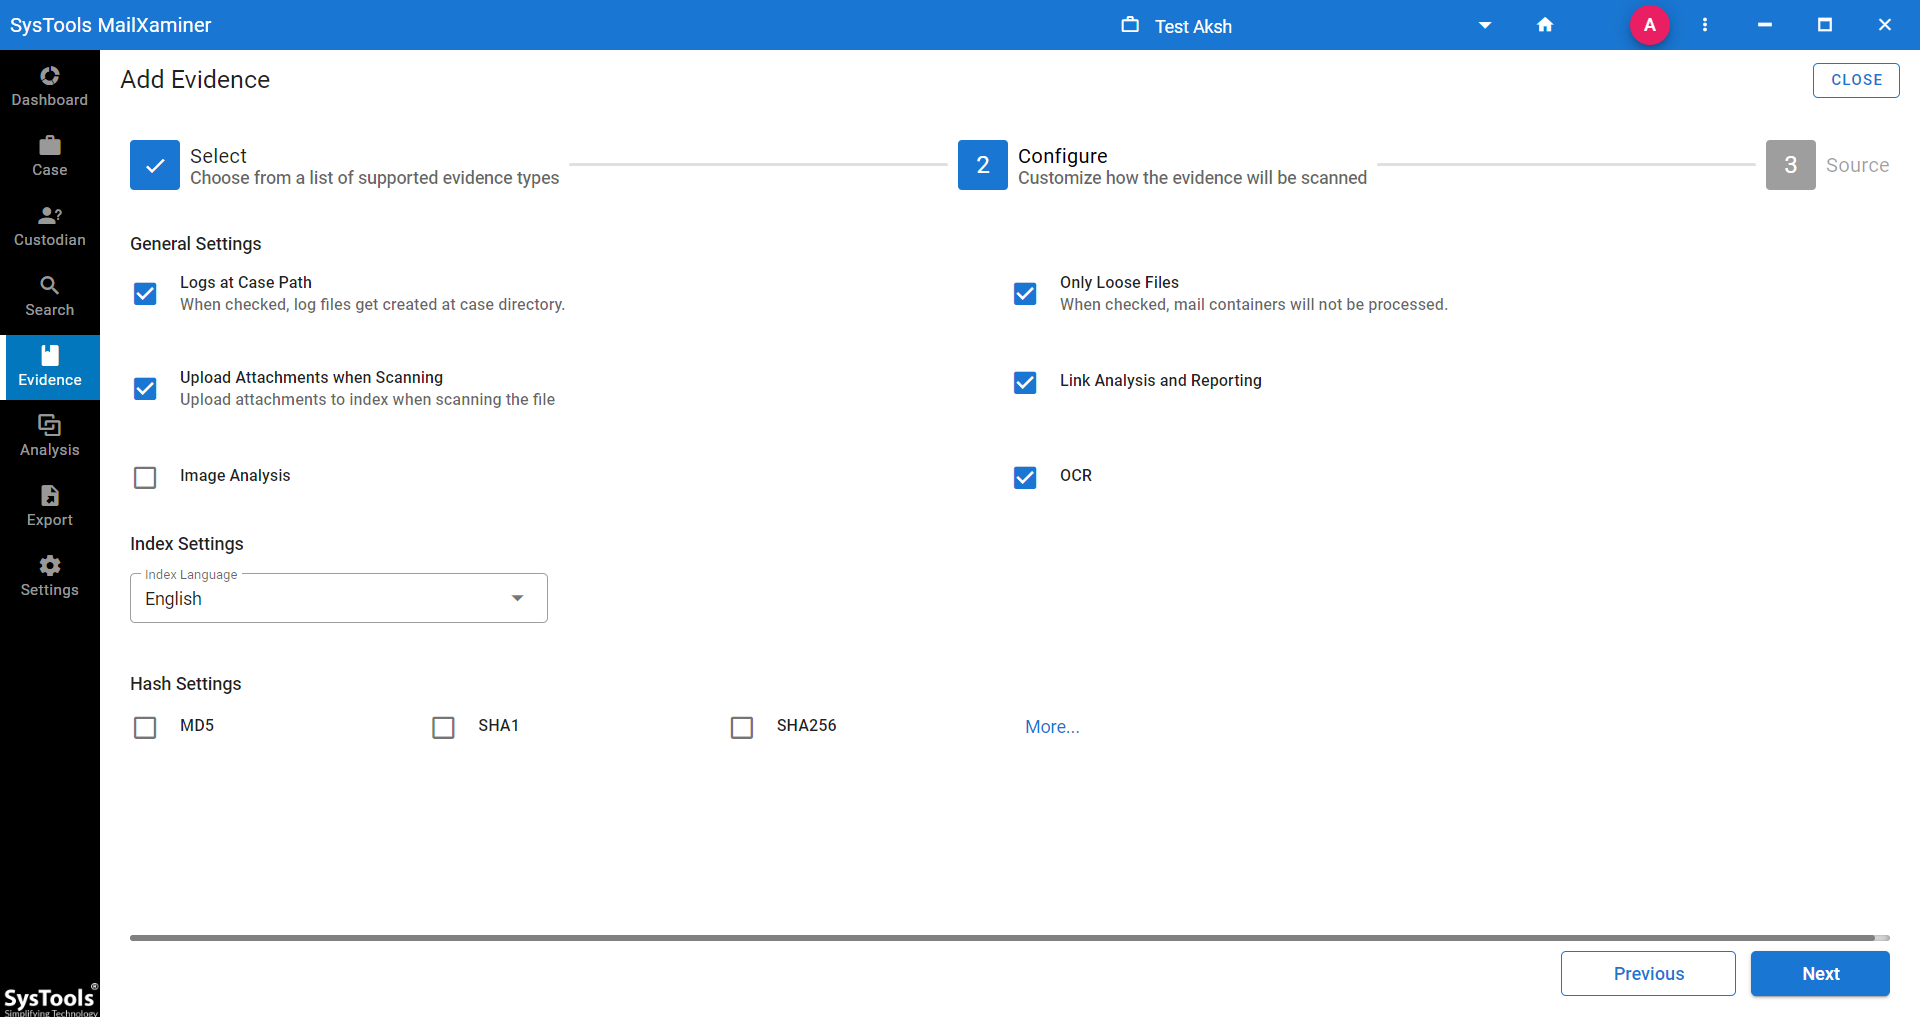Open the Search magnifier in sidebar
Image resolution: width=1920 pixels, height=1017 pixels.
(x=49, y=286)
